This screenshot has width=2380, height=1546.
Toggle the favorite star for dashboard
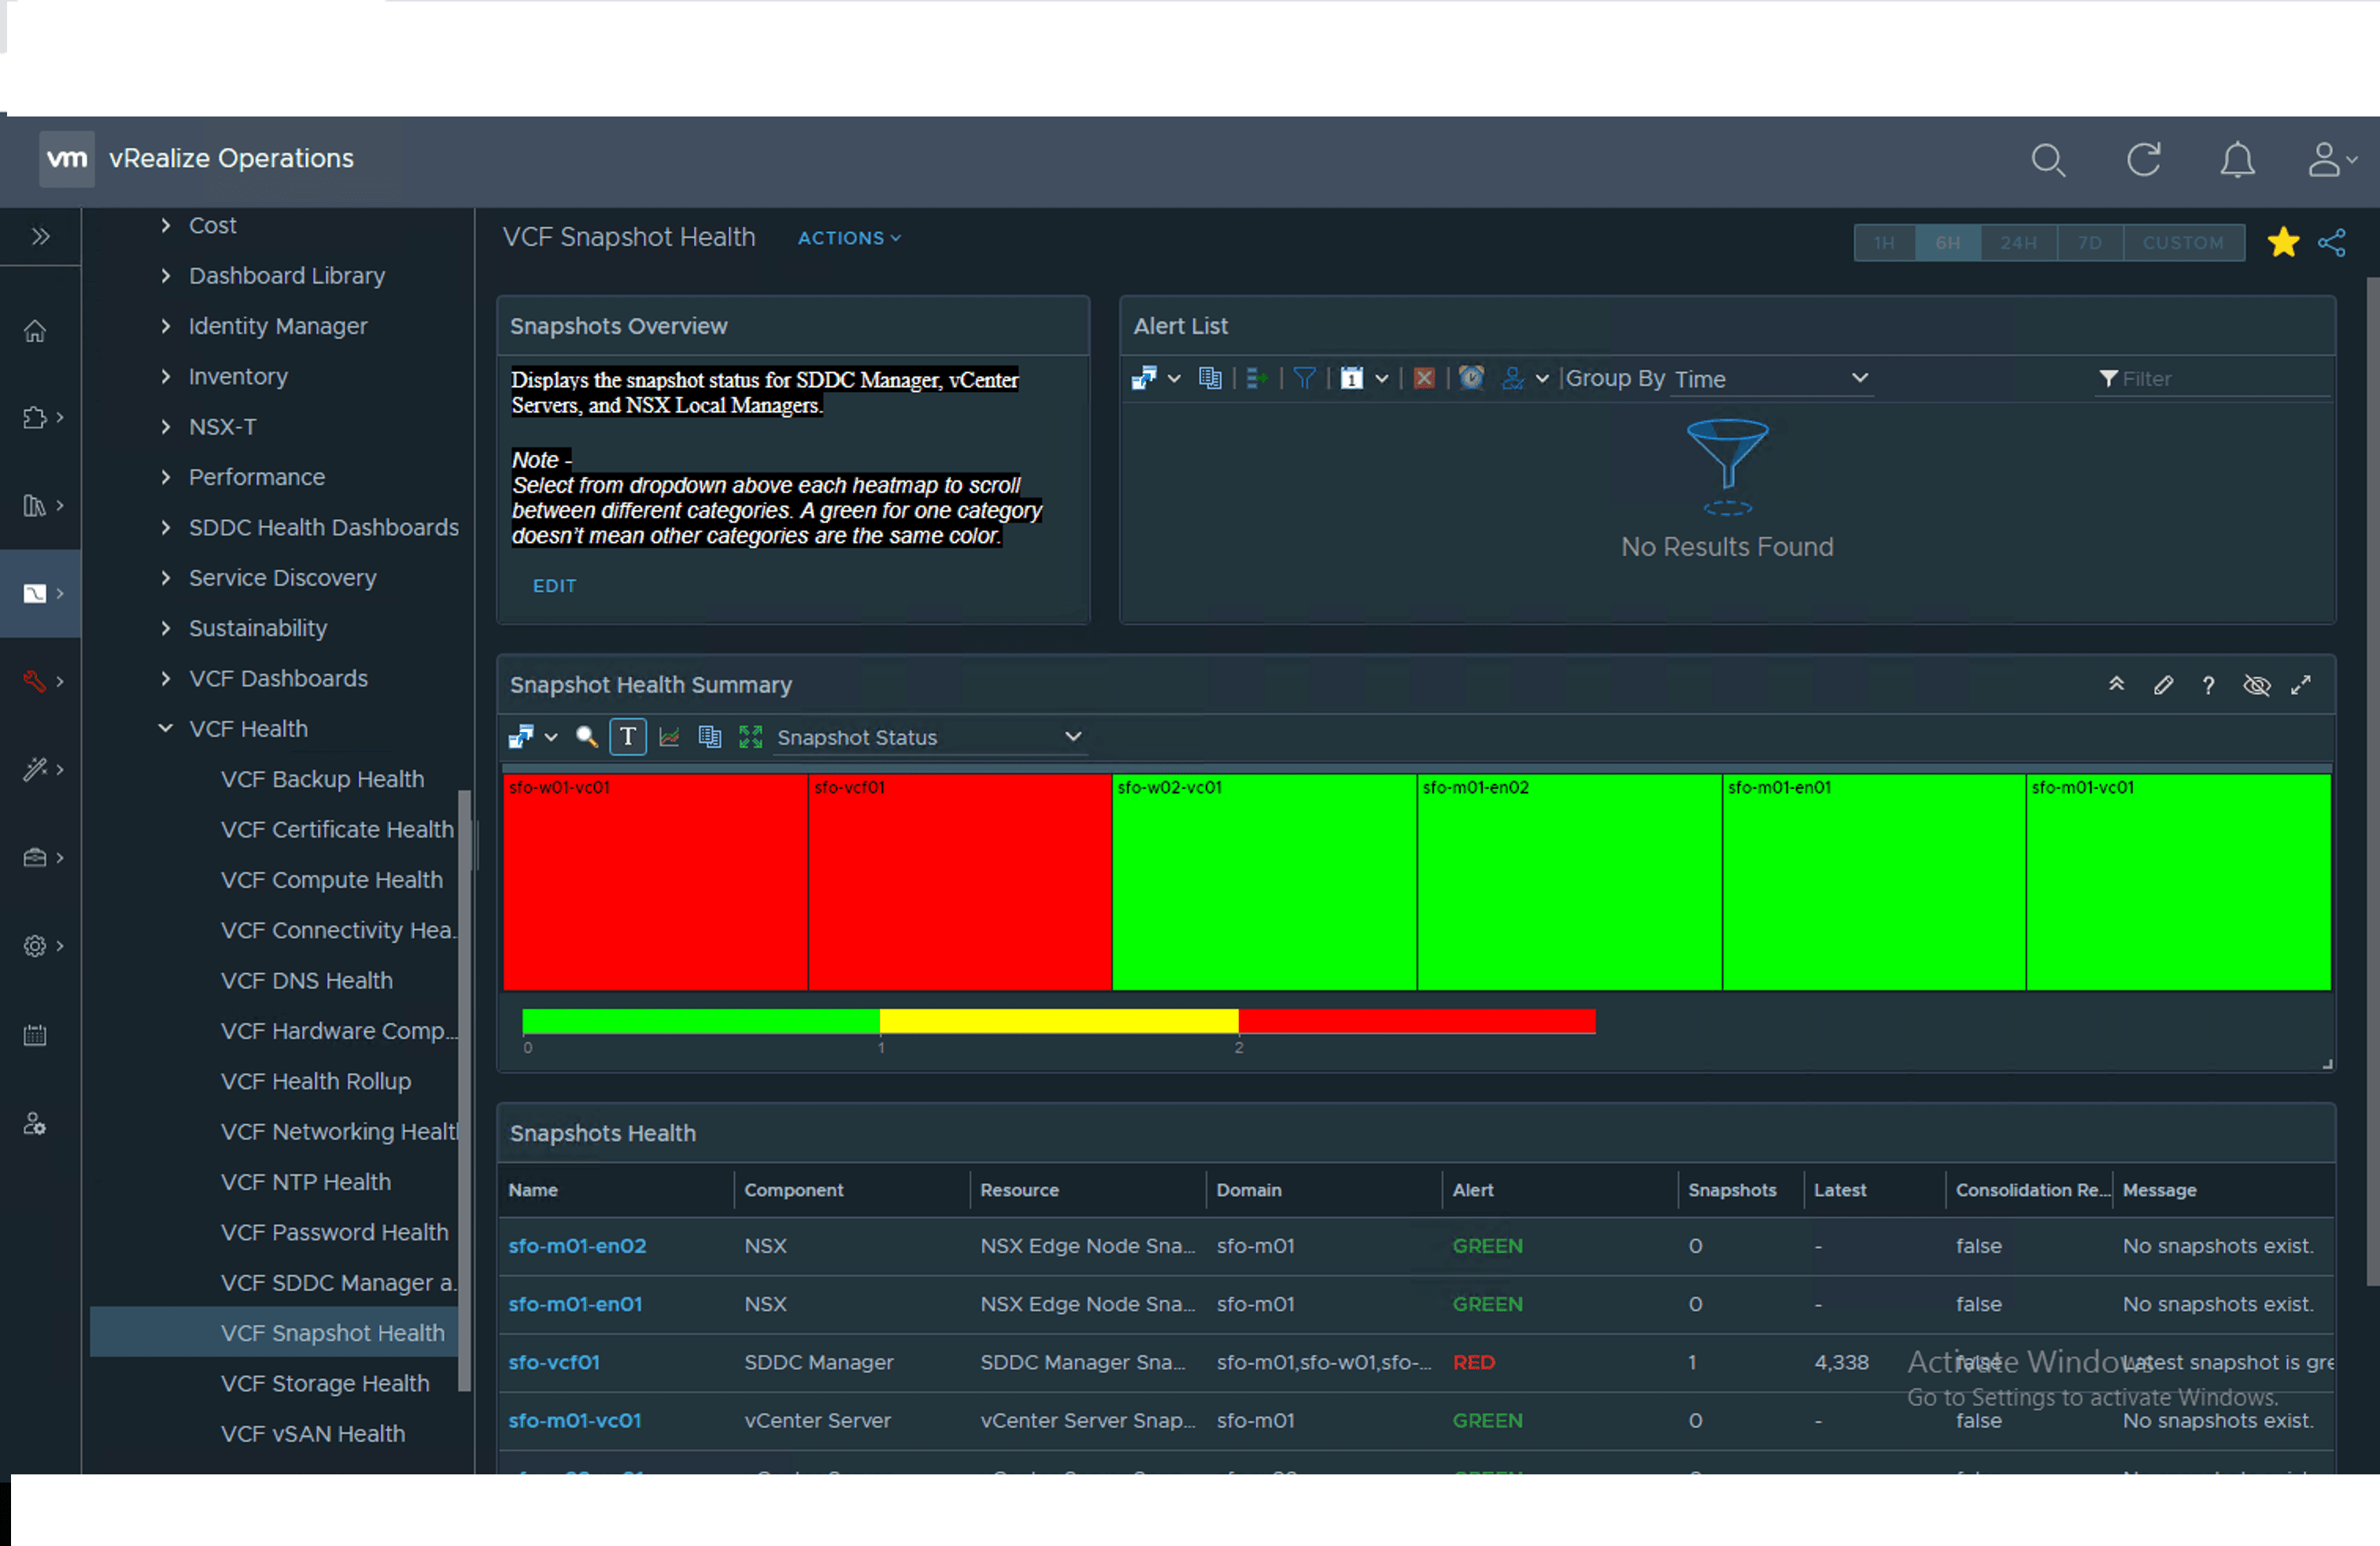[x=2283, y=243]
